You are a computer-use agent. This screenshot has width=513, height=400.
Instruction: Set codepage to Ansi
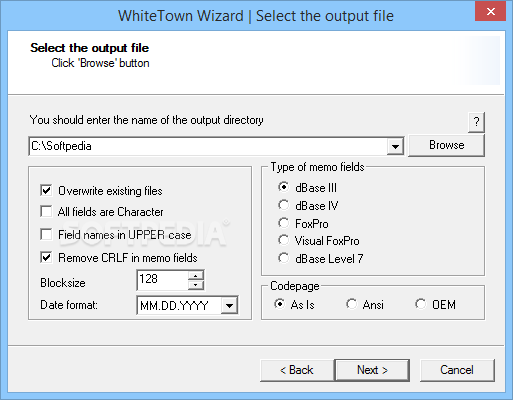[x=351, y=304]
